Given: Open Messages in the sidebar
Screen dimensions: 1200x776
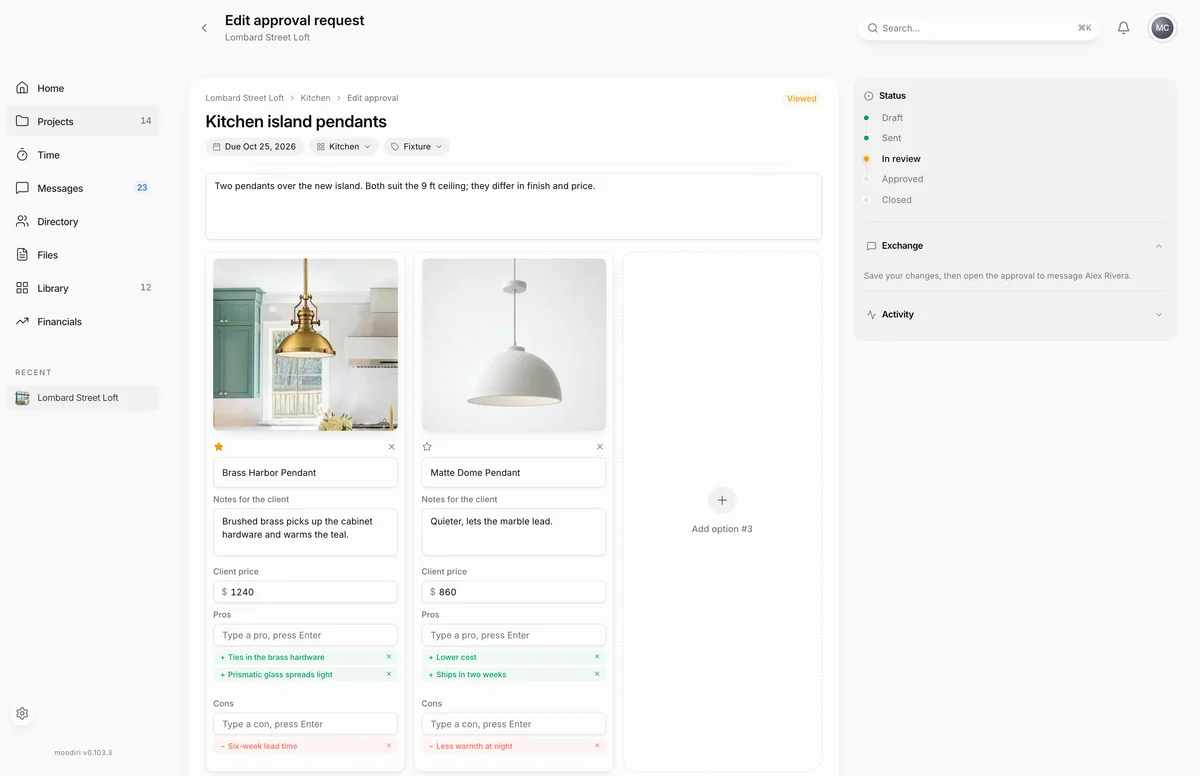Looking at the screenshot, I should click(83, 188).
